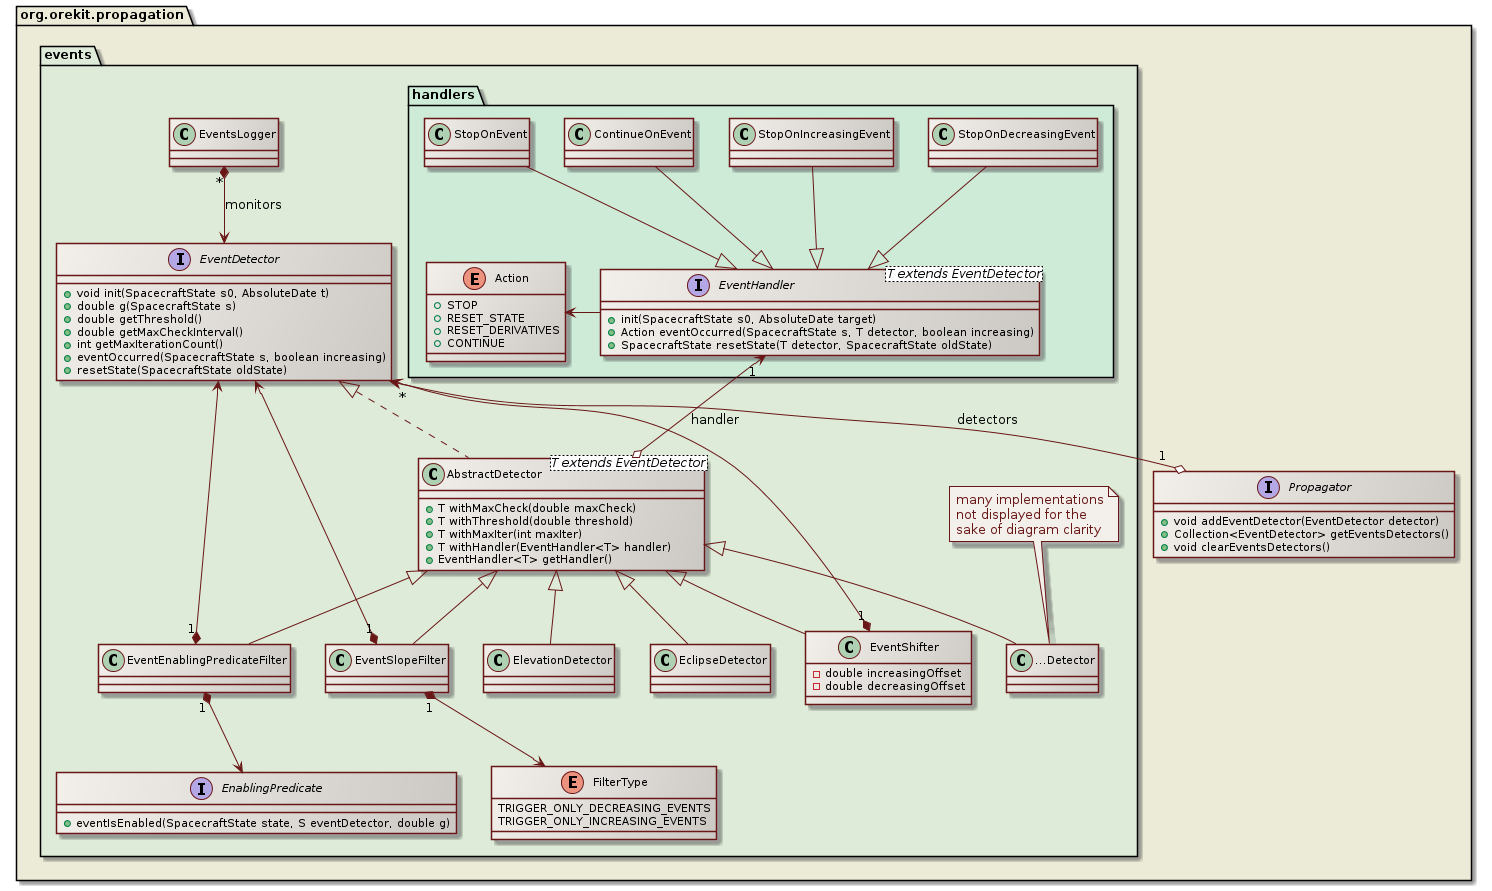
Task: Click the Action enumeration icon
Action: pos(474,277)
